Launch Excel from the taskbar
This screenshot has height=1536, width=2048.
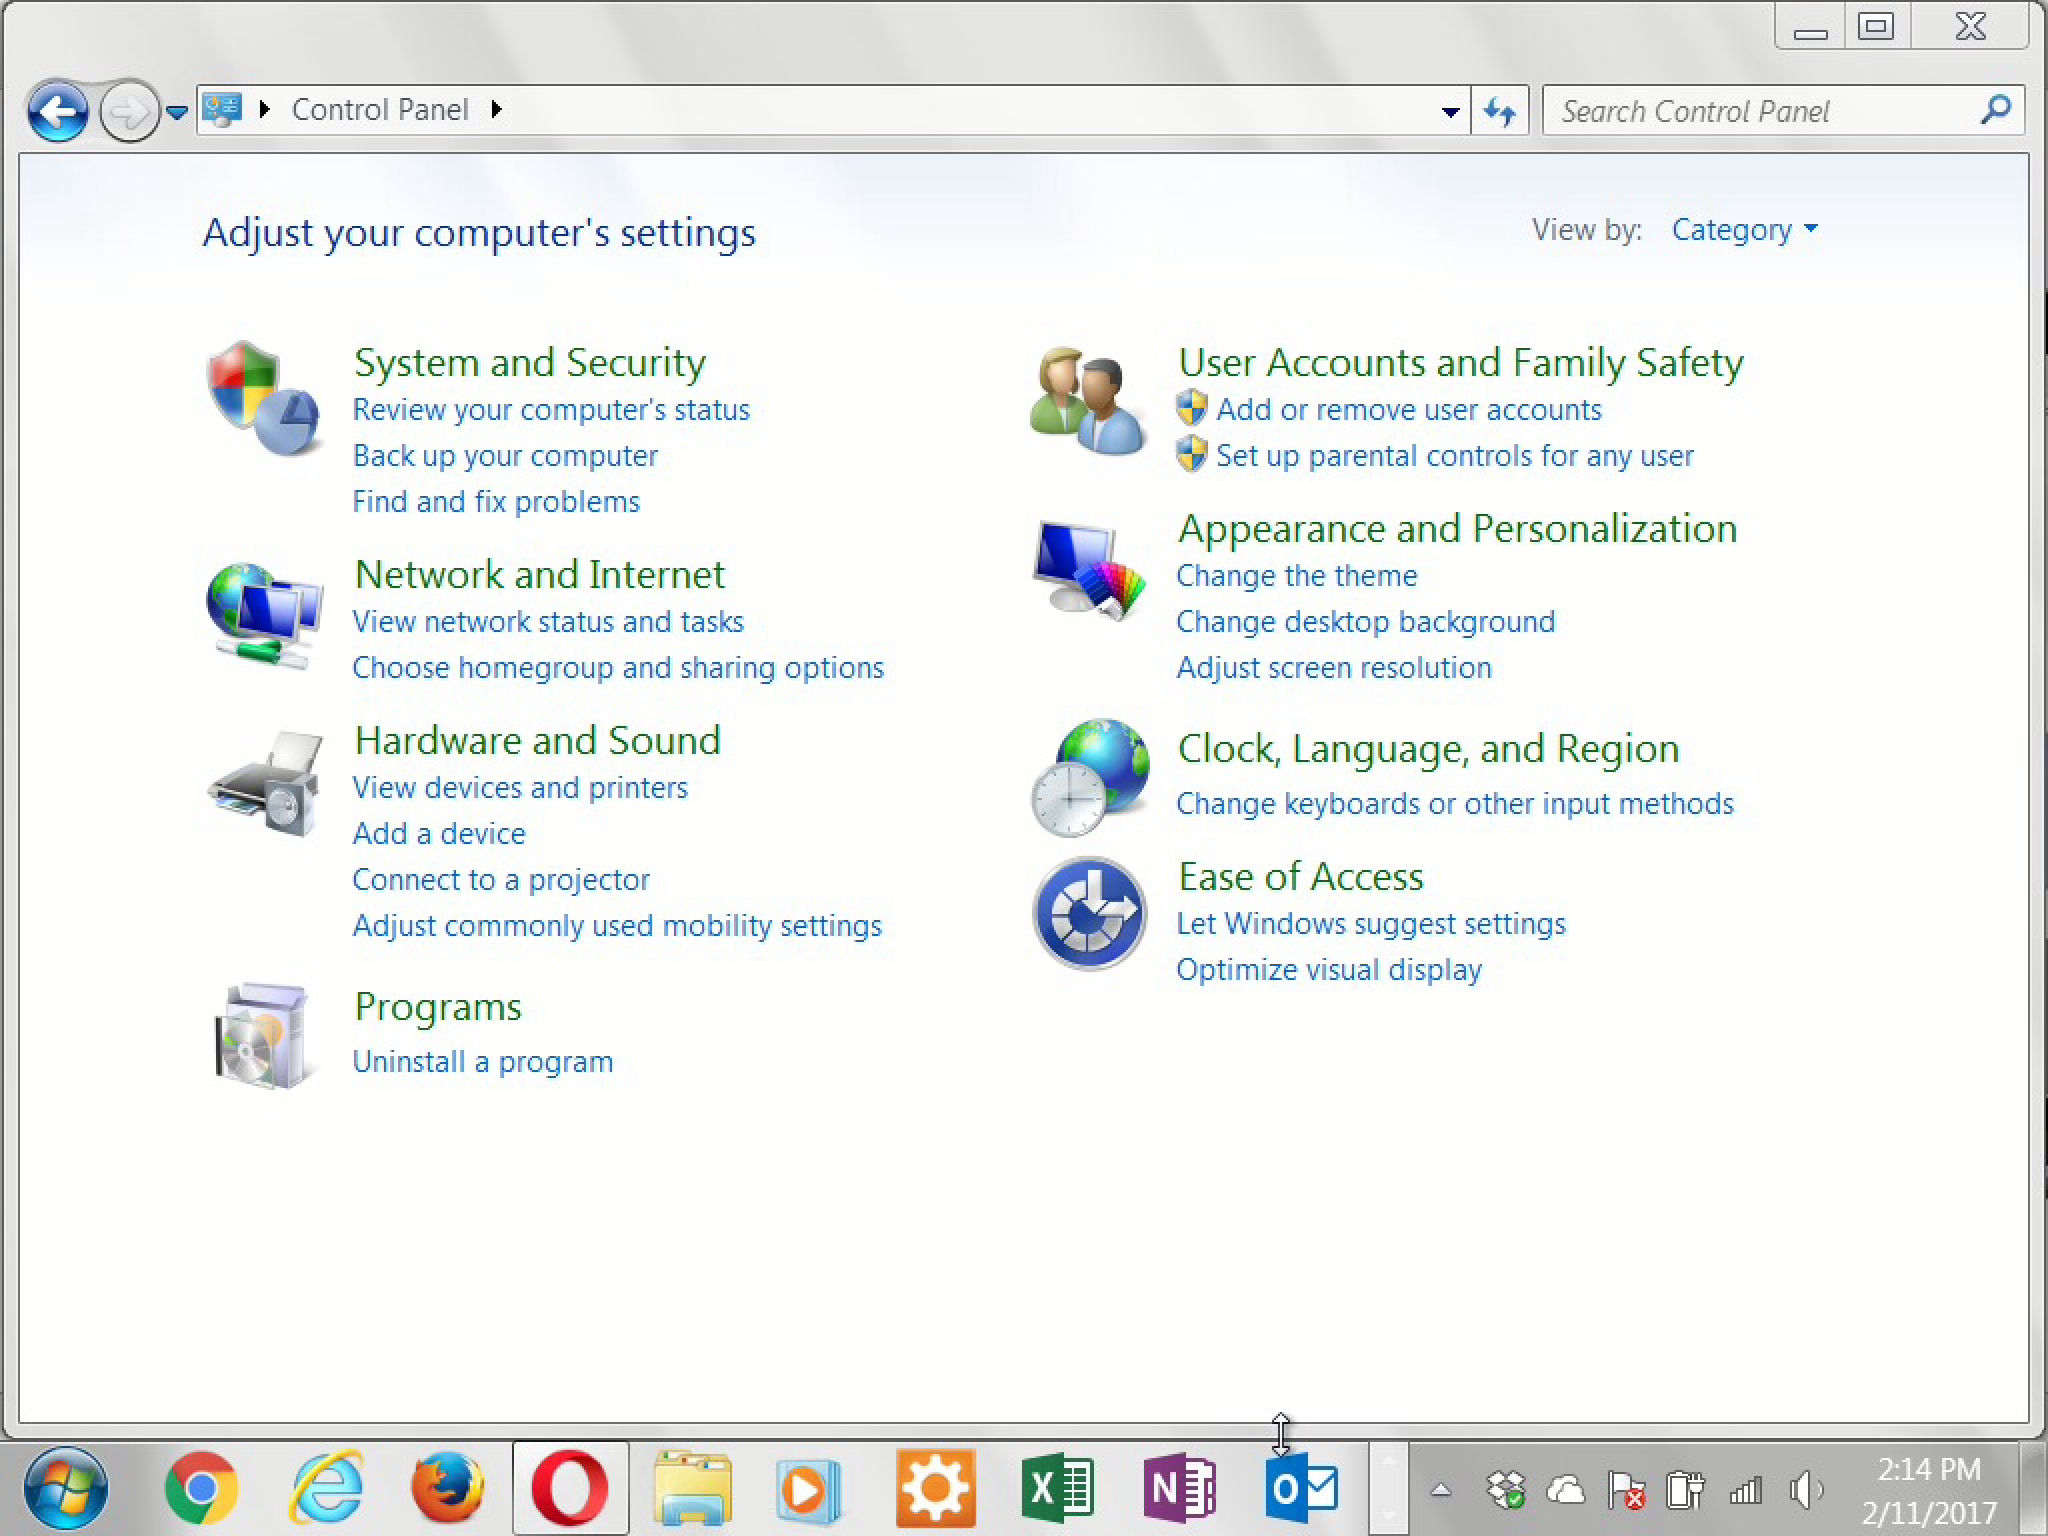pos(1057,1489)
